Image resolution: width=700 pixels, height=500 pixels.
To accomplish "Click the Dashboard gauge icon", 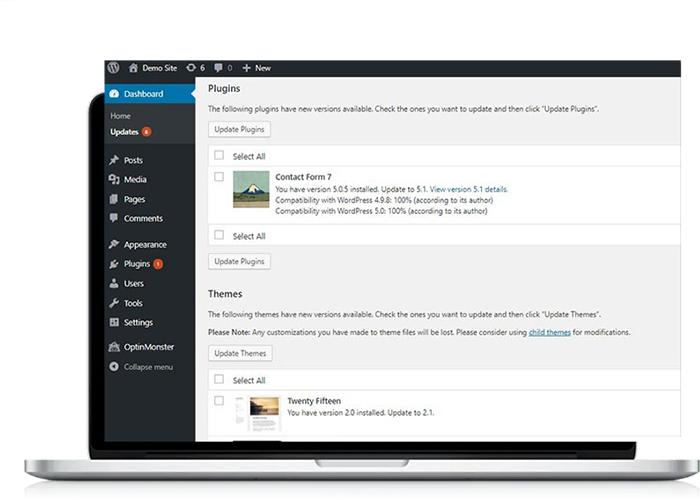I will pos(114,94).
